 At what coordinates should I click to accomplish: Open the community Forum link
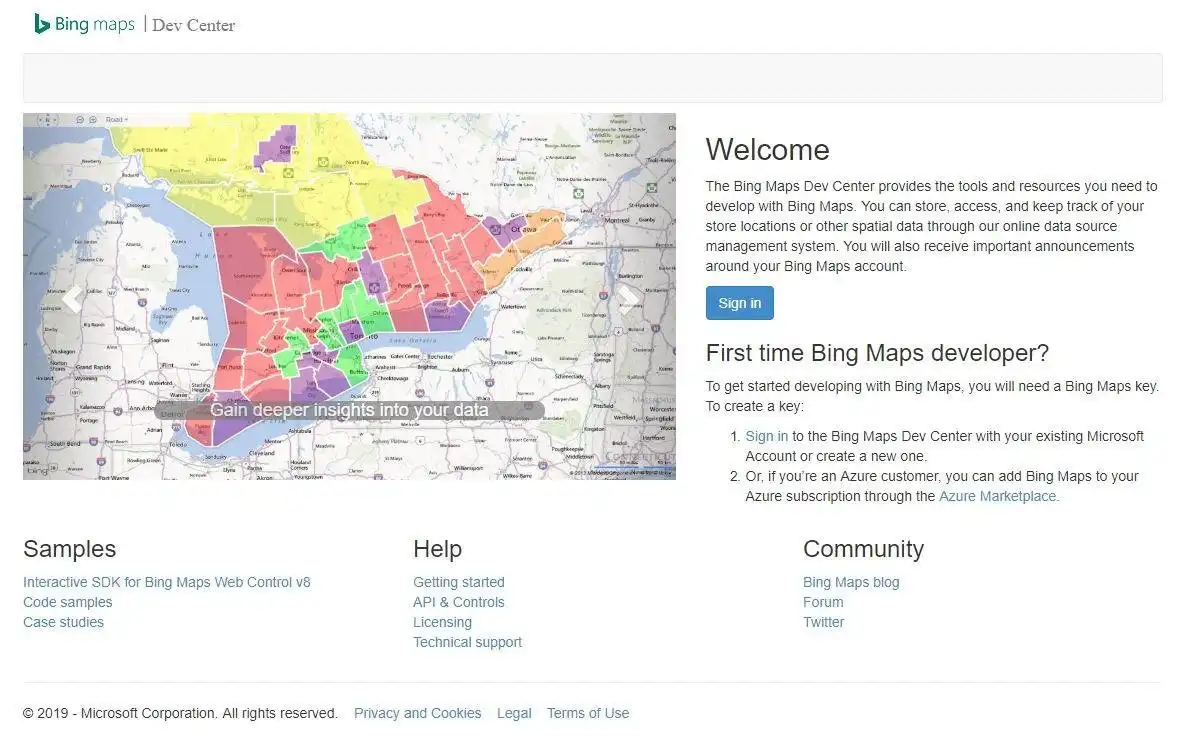(822, 602)
